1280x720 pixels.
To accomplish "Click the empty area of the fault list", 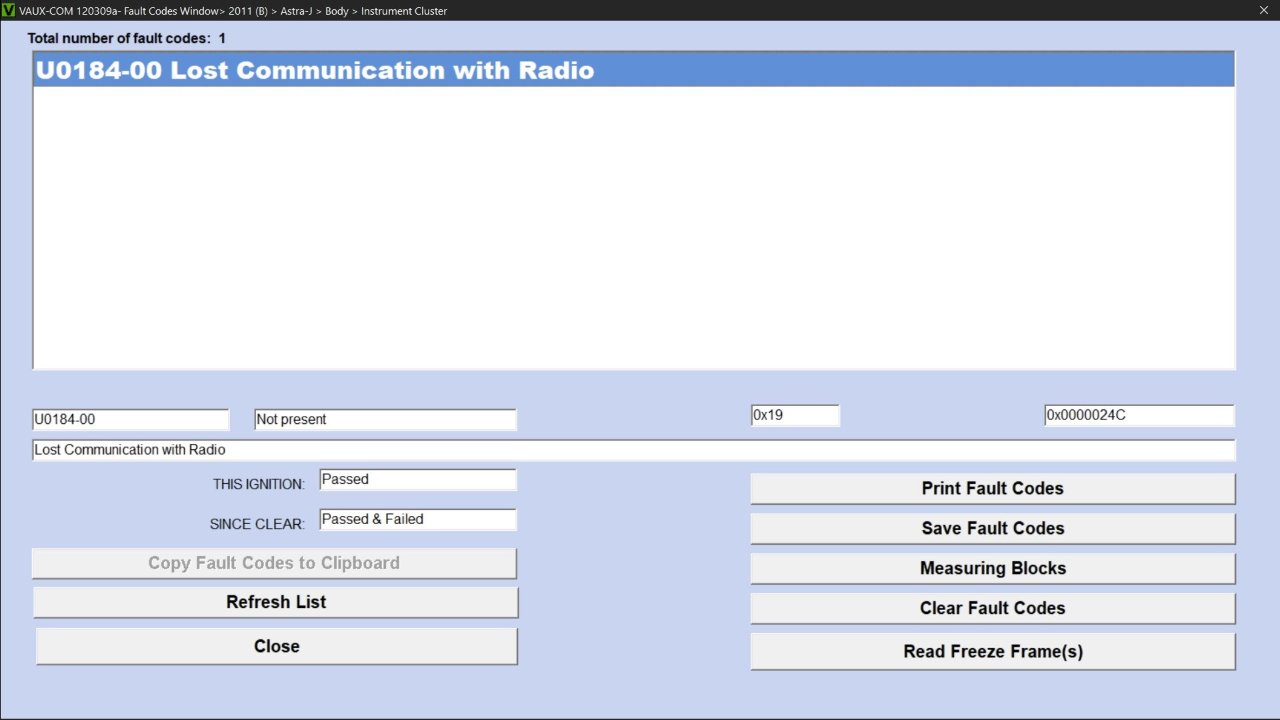I will (x=633, y=230).
